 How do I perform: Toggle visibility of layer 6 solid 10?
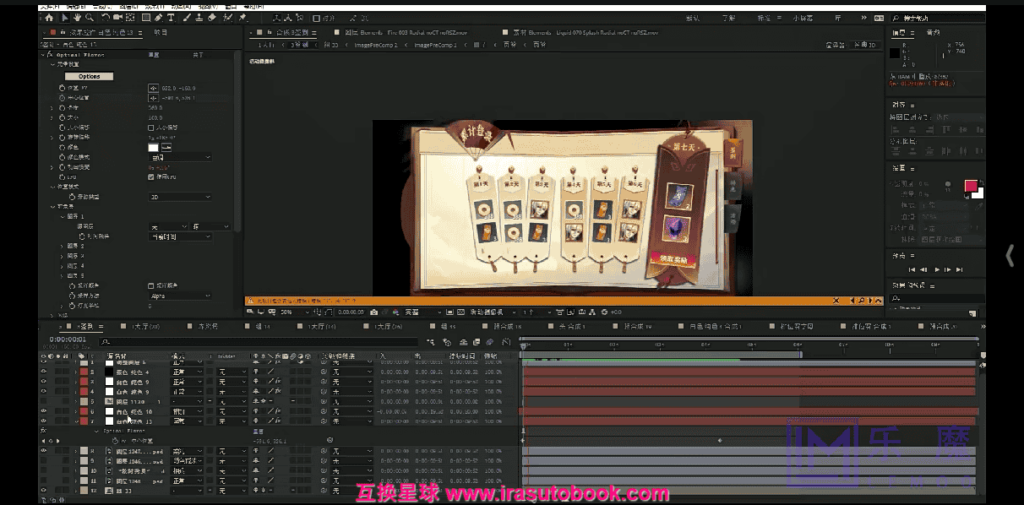point(44,412)
